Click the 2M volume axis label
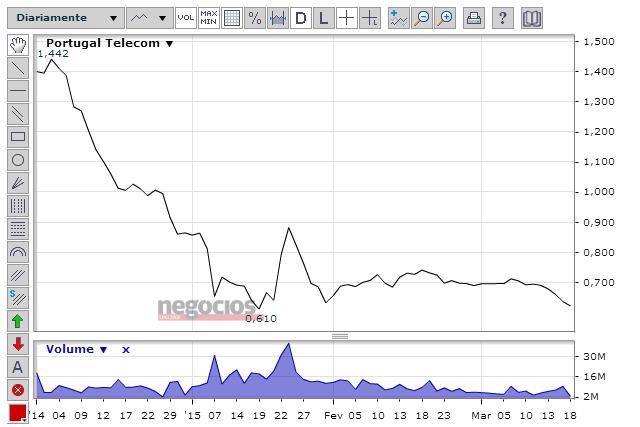The height and width of the screenshot is (427, 640). pyautogui.click(x=591, y=396)
